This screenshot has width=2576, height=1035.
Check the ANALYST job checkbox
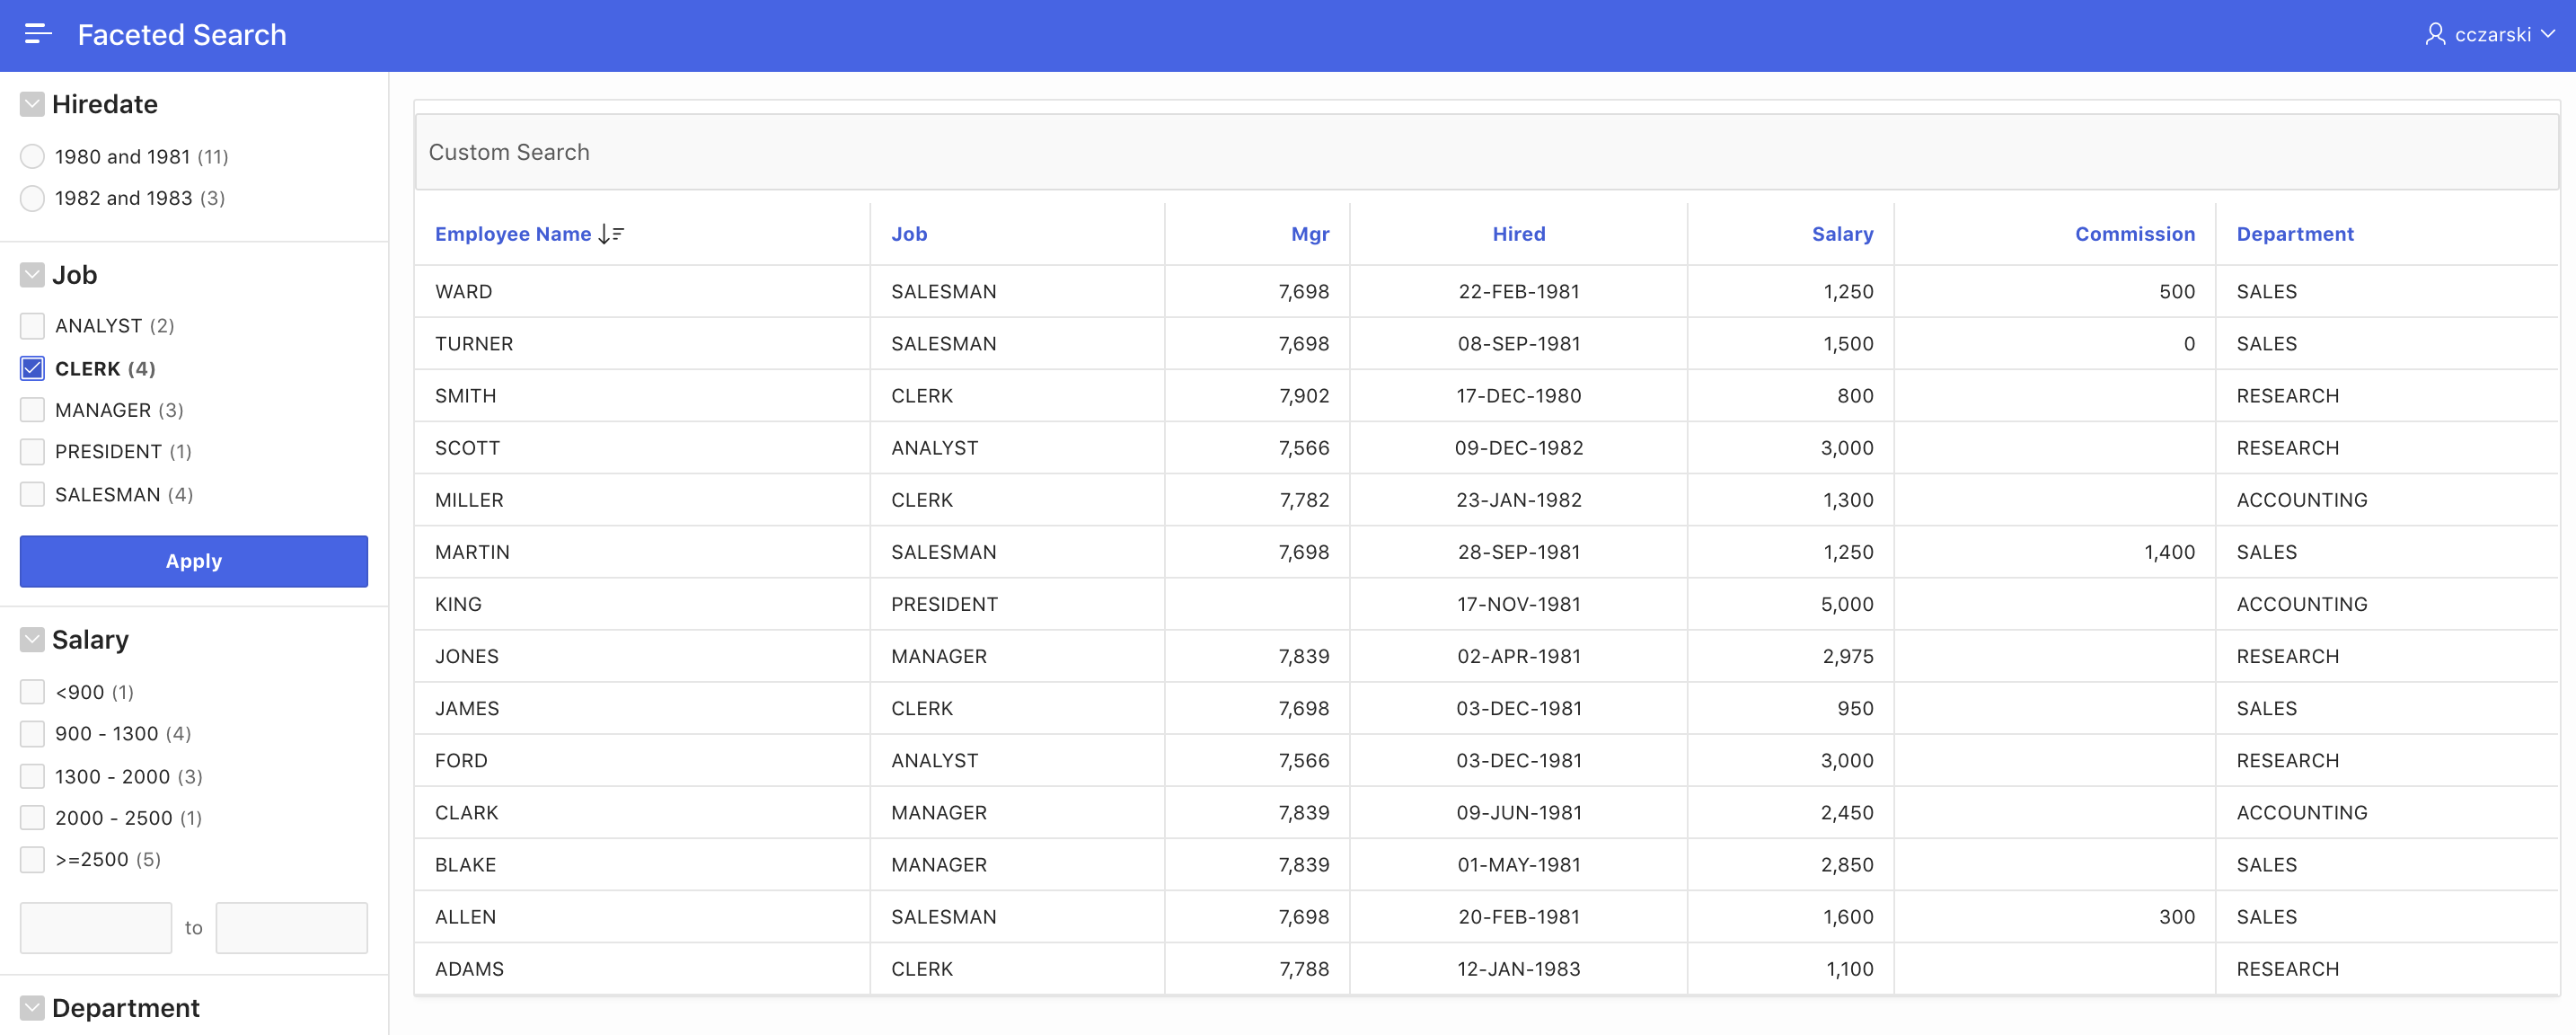(x=31, y=325)
